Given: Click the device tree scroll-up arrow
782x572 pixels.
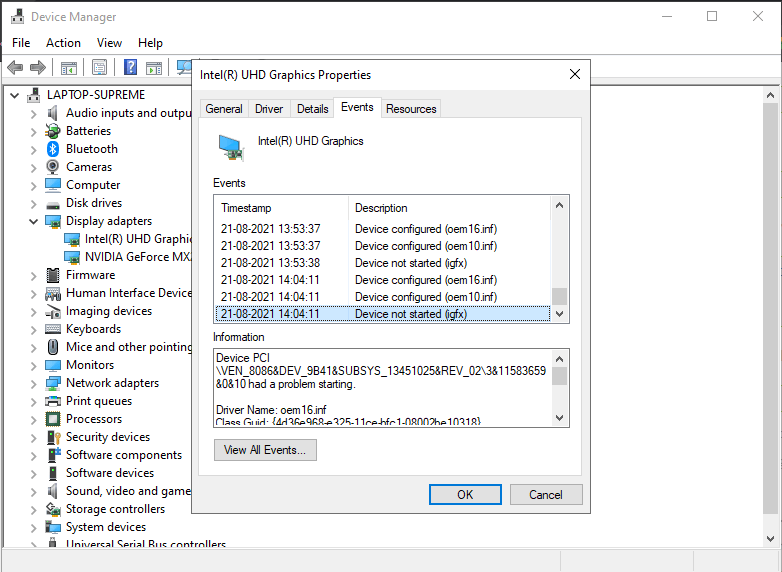Looking at the screenshot, I should coord(770,95).
